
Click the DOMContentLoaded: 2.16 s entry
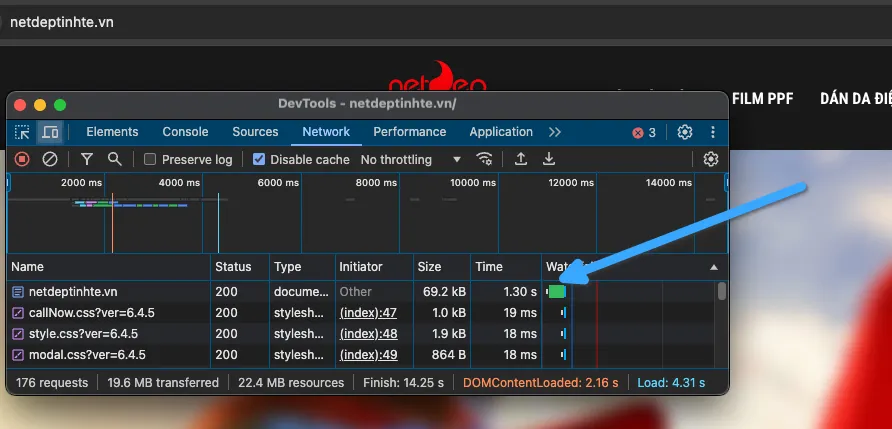tap(540, 383)
